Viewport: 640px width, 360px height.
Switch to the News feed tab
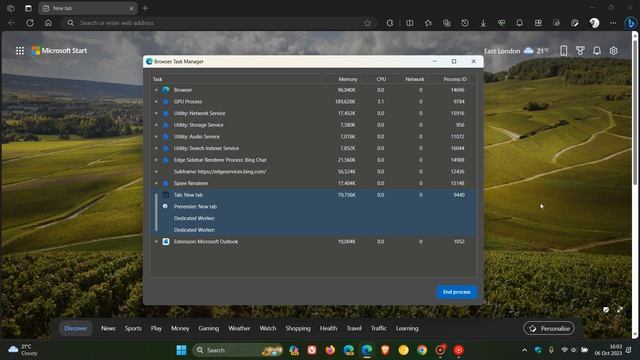click(108, 328)
